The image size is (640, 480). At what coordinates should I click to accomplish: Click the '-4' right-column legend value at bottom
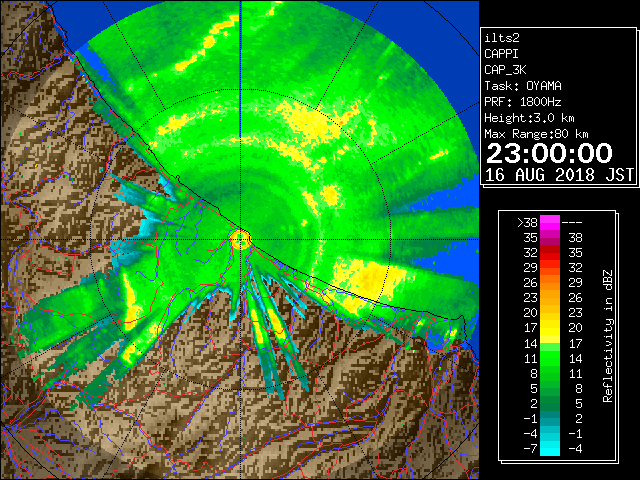point(575,449)
